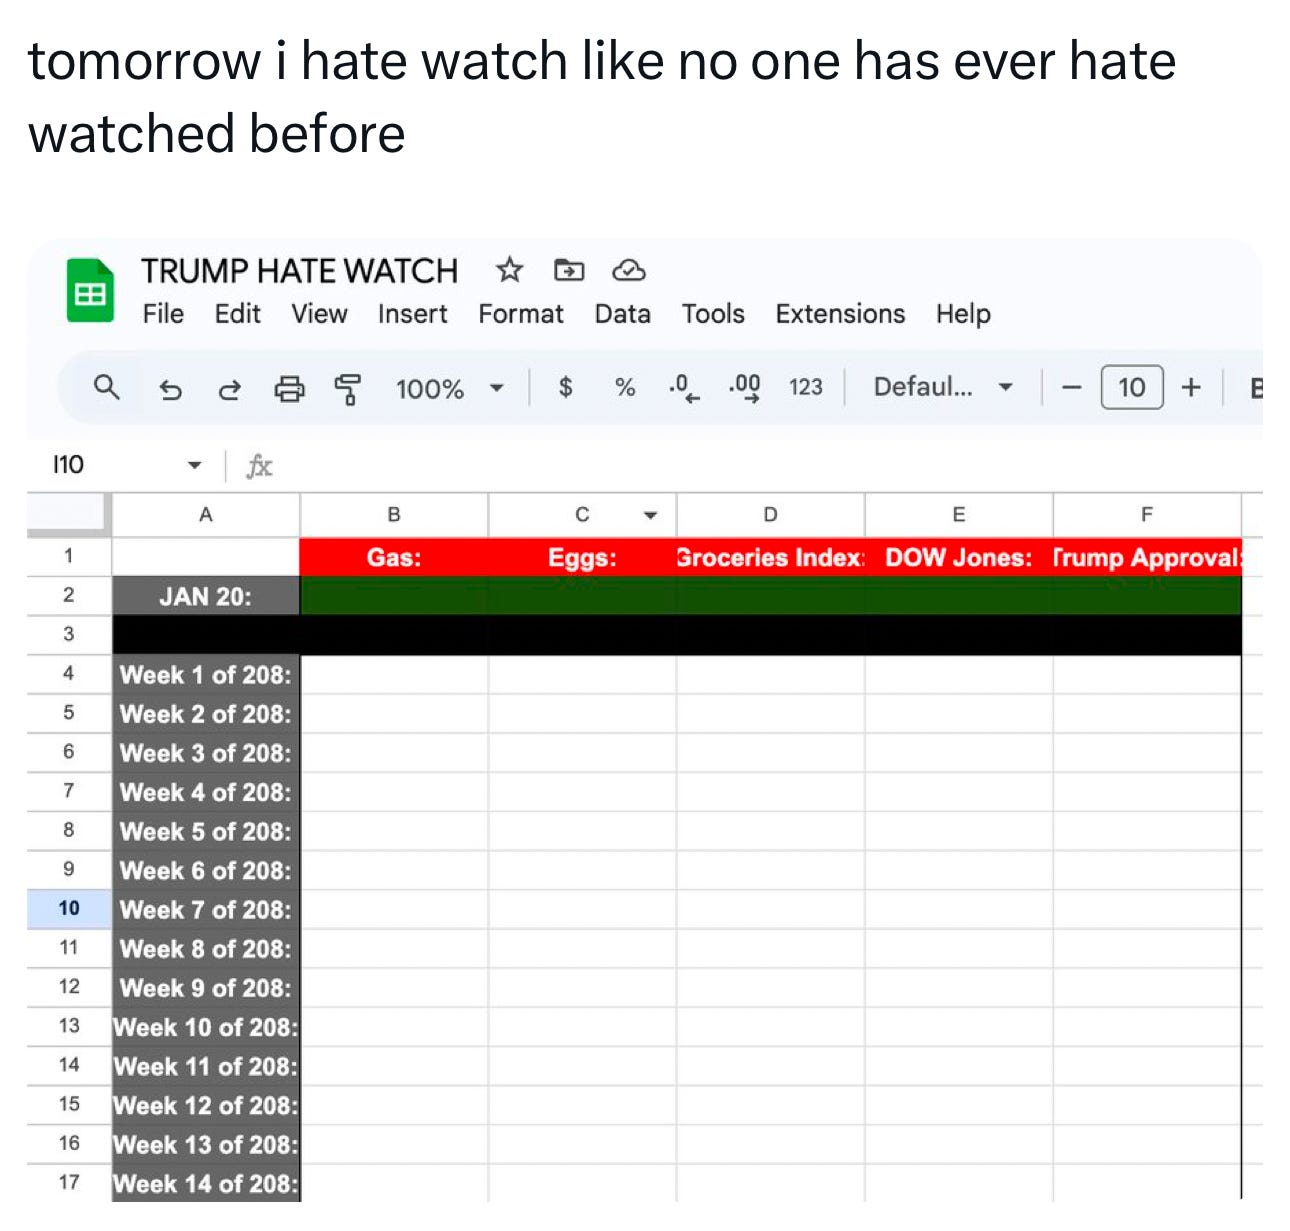Click the fx formula icon

(259, 465)
